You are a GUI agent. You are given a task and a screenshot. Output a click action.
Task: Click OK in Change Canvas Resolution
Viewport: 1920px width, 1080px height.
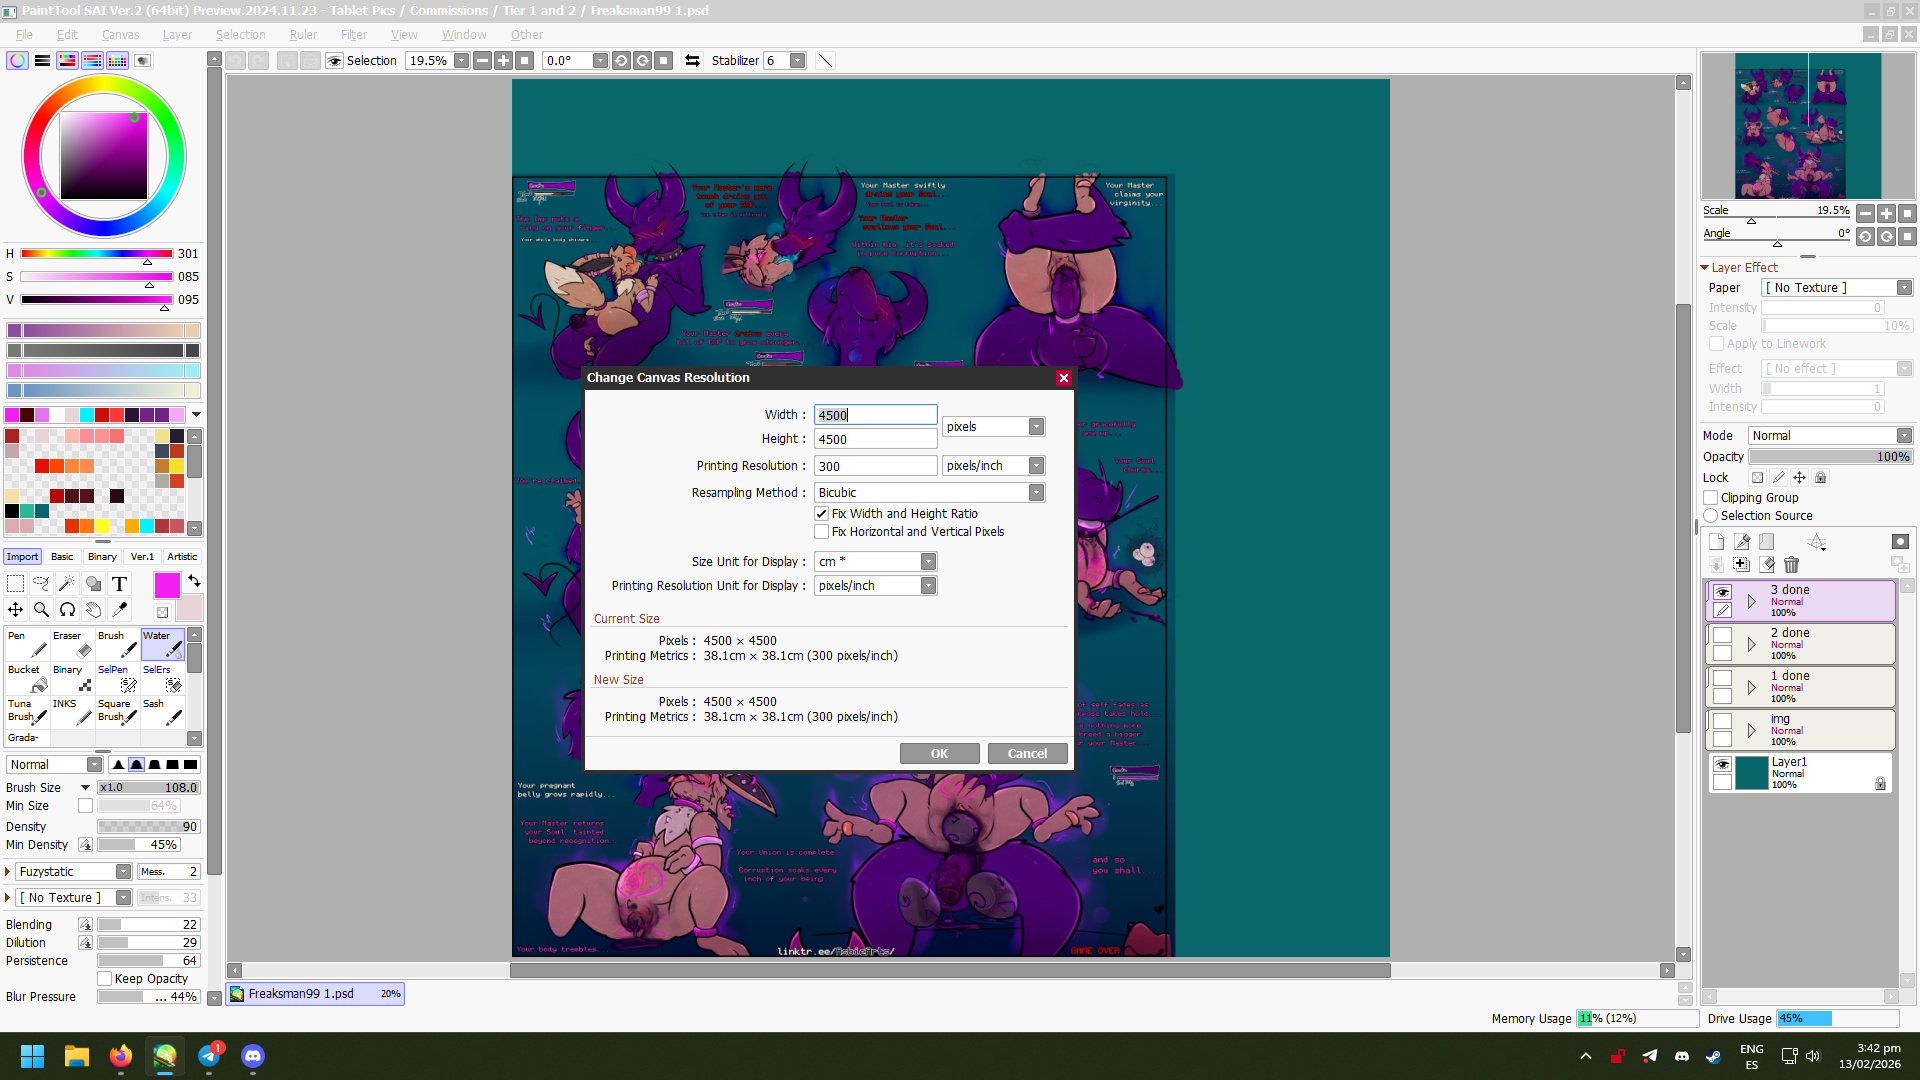tap(939, 754)
